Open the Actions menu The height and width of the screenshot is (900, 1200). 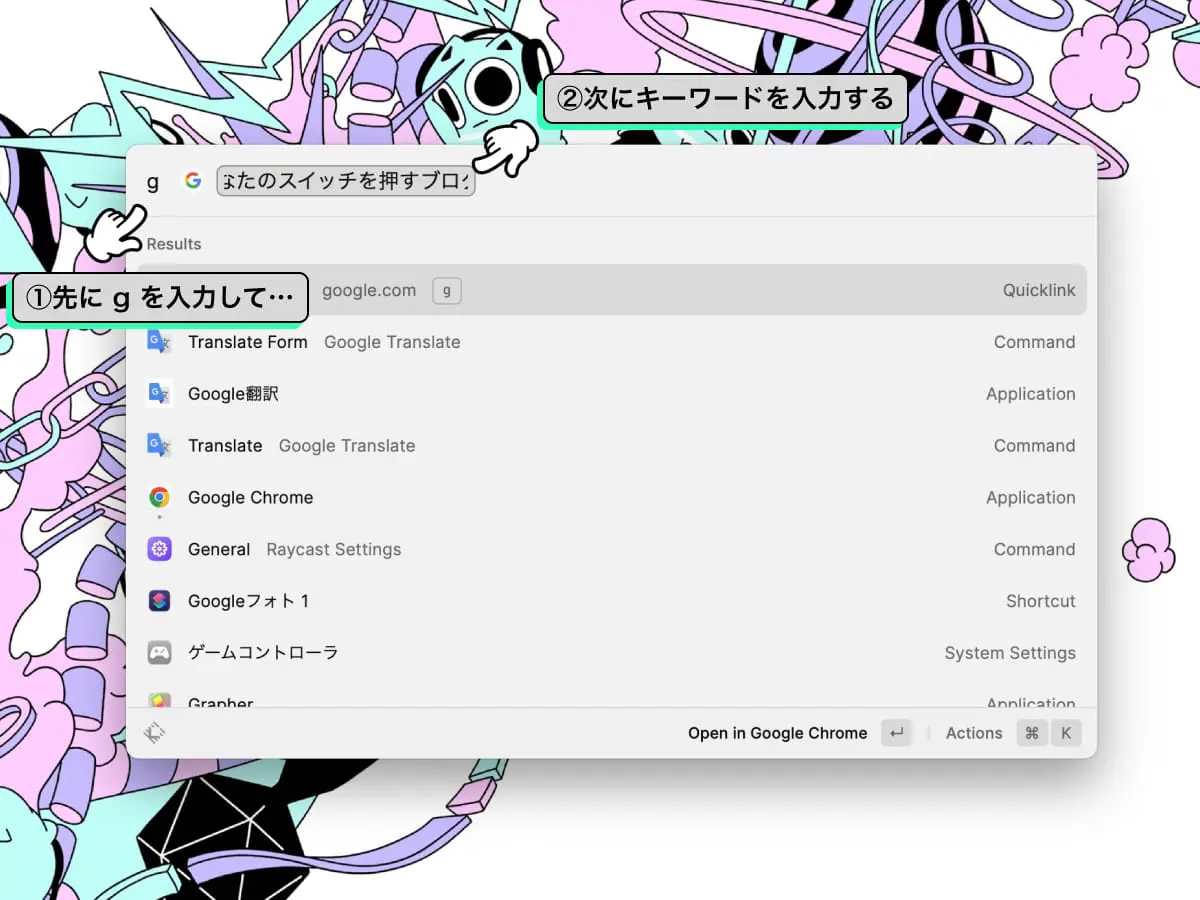click(x=974, y=733)
